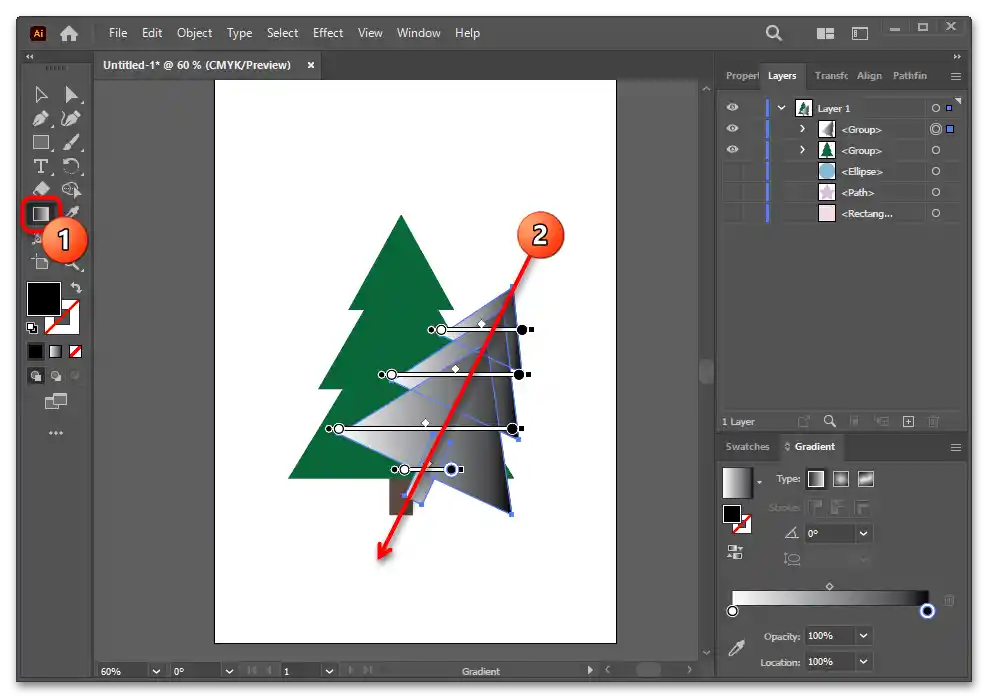Click the Create New Layer icon
This screenshot has width=988, height=698.
(x=908, y=422)
